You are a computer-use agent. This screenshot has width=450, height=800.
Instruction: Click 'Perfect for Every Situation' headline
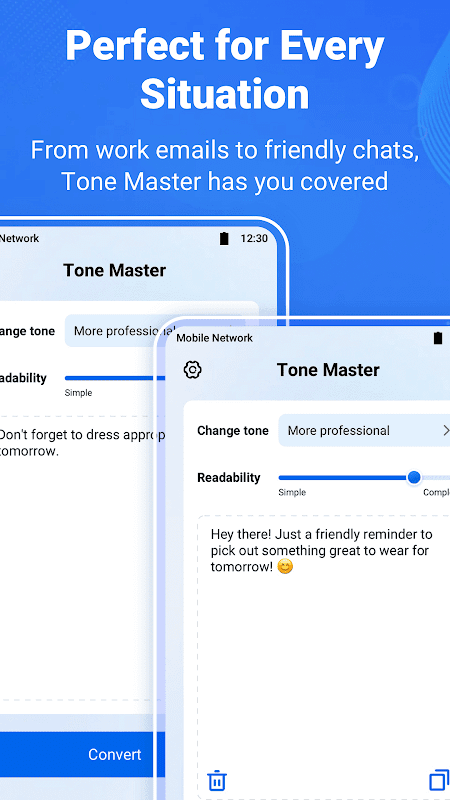224,70
